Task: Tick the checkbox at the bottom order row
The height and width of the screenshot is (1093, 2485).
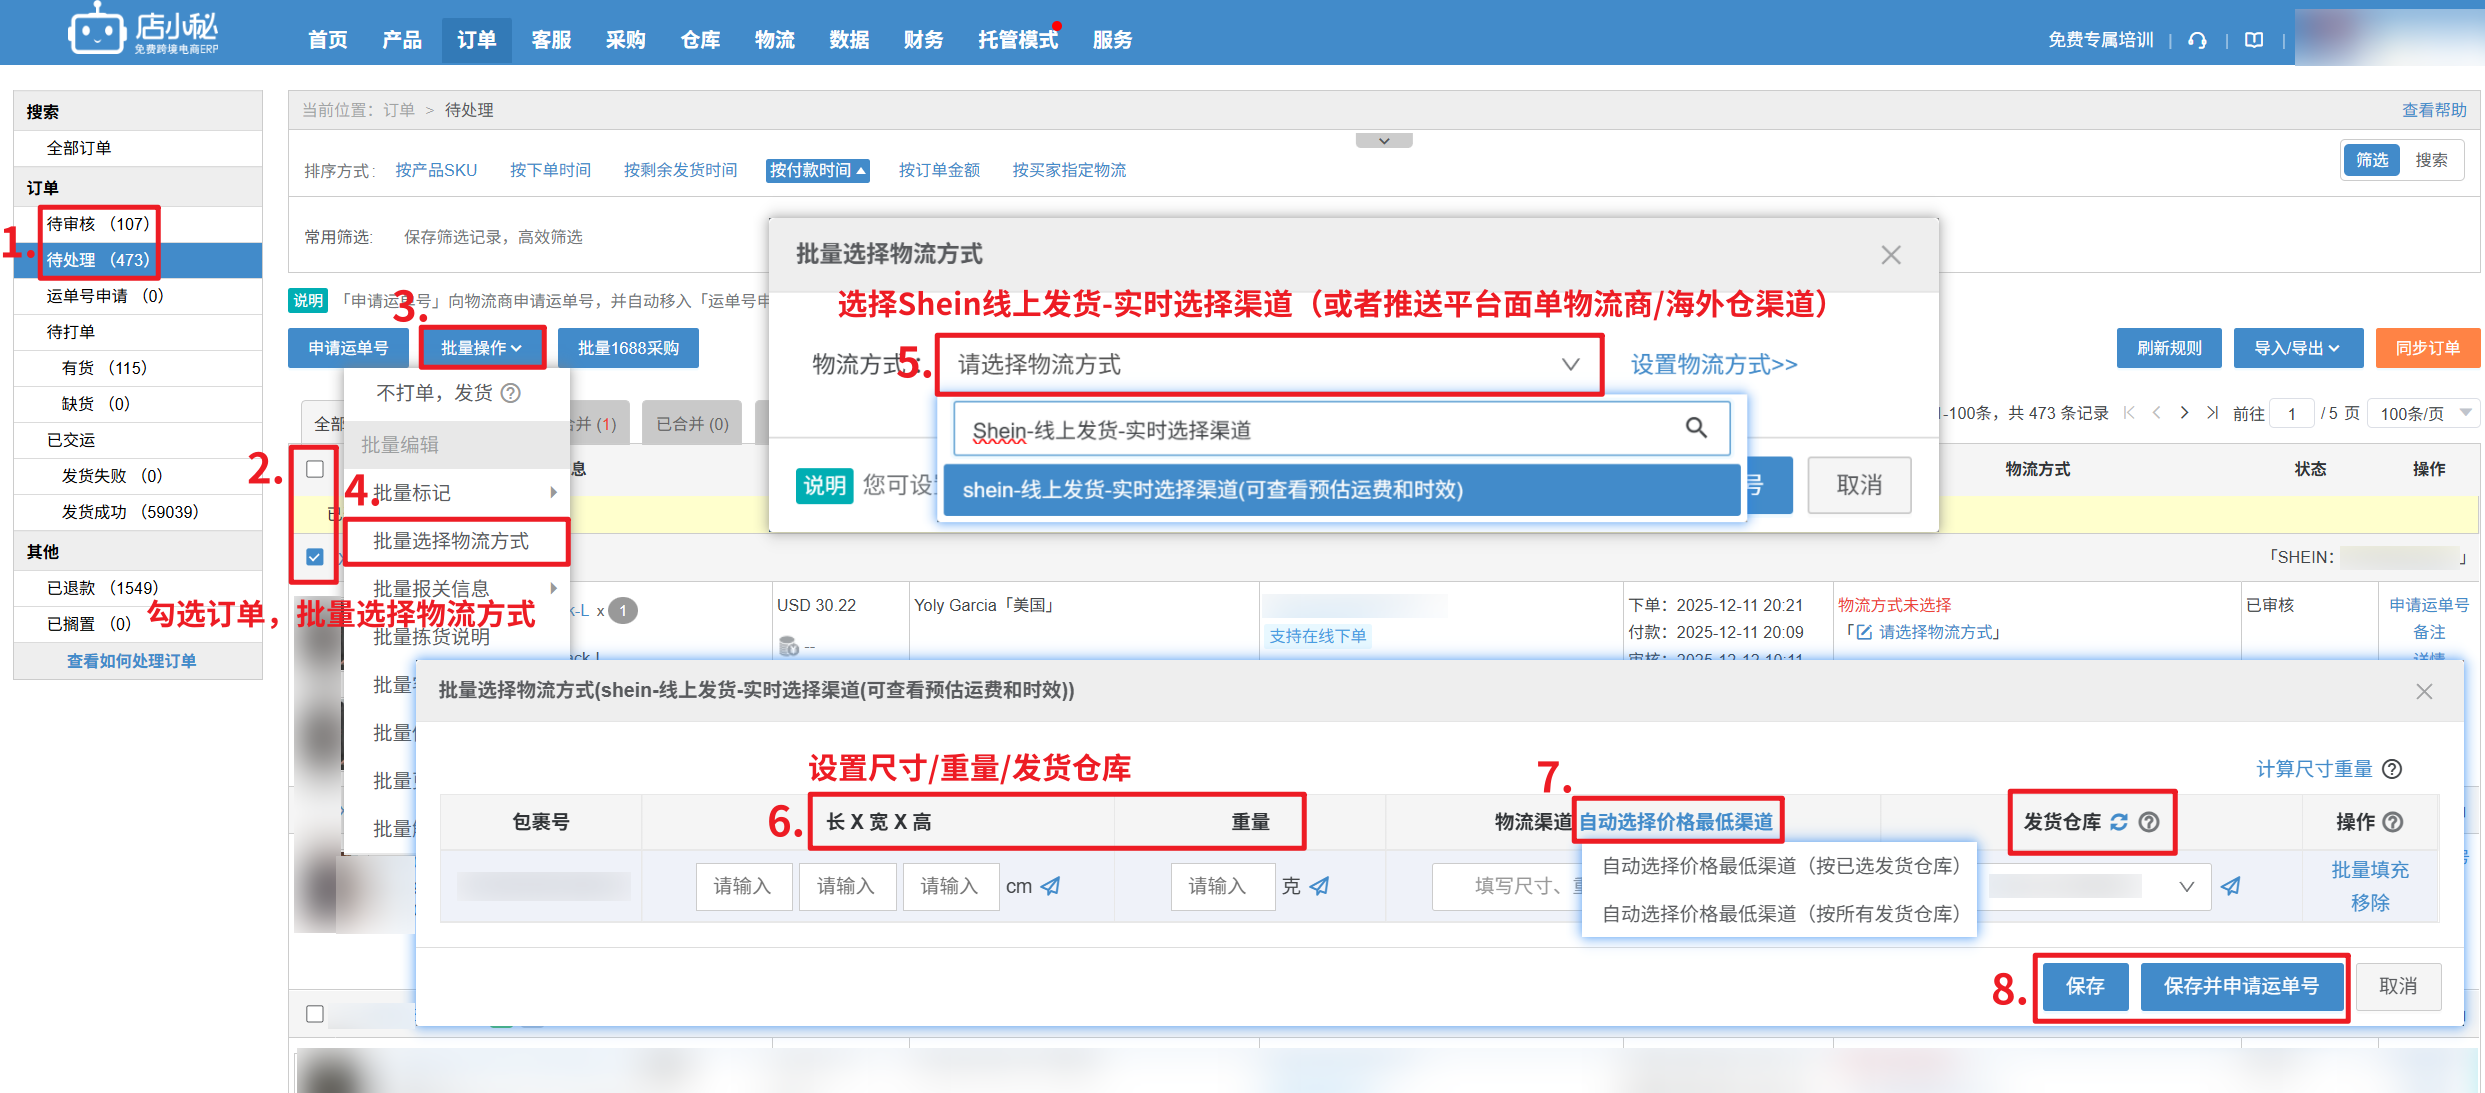Action: point(315,1014)
